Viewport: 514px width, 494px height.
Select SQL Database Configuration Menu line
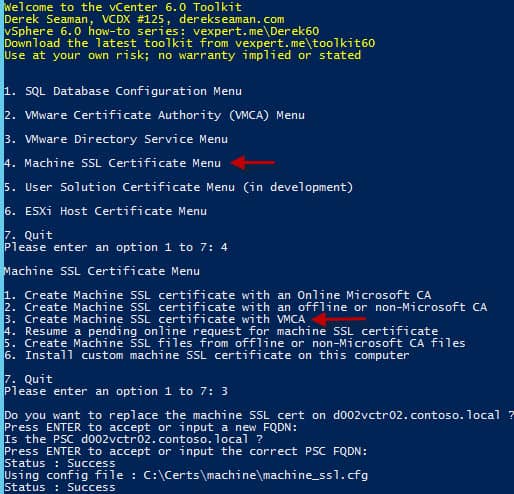[123, 91]
